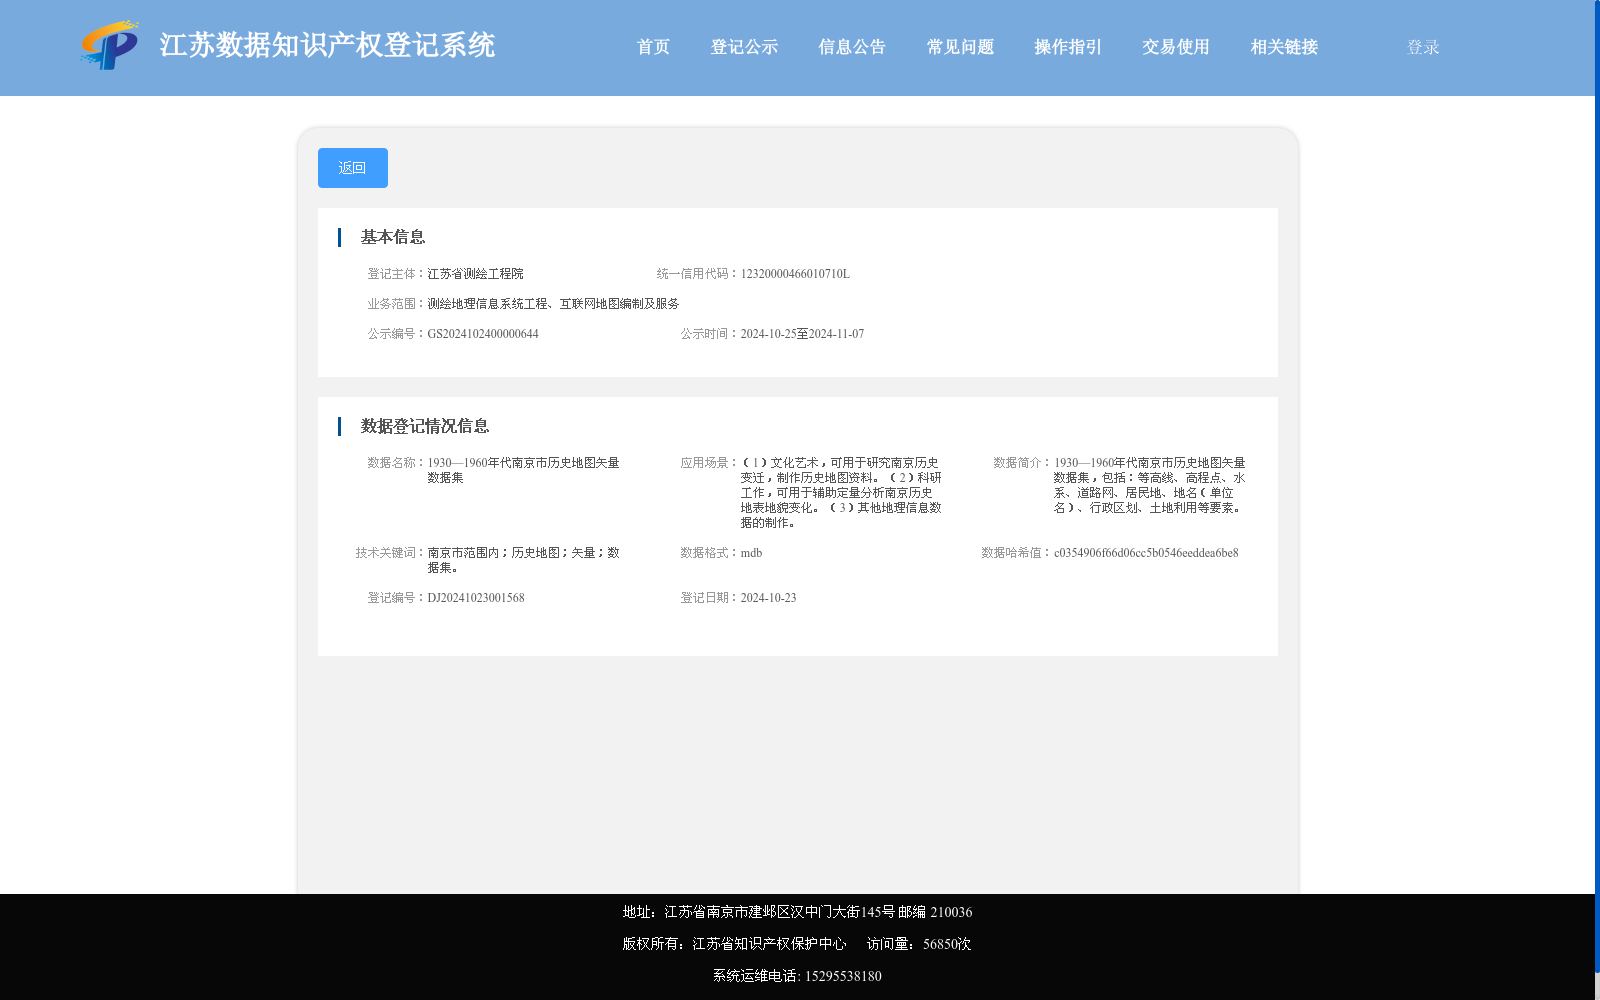Select 常见问题 in the top navigation
The height and width of the screenshot is (1000, 1600).
pyautogui.click(x=960, y=47)
